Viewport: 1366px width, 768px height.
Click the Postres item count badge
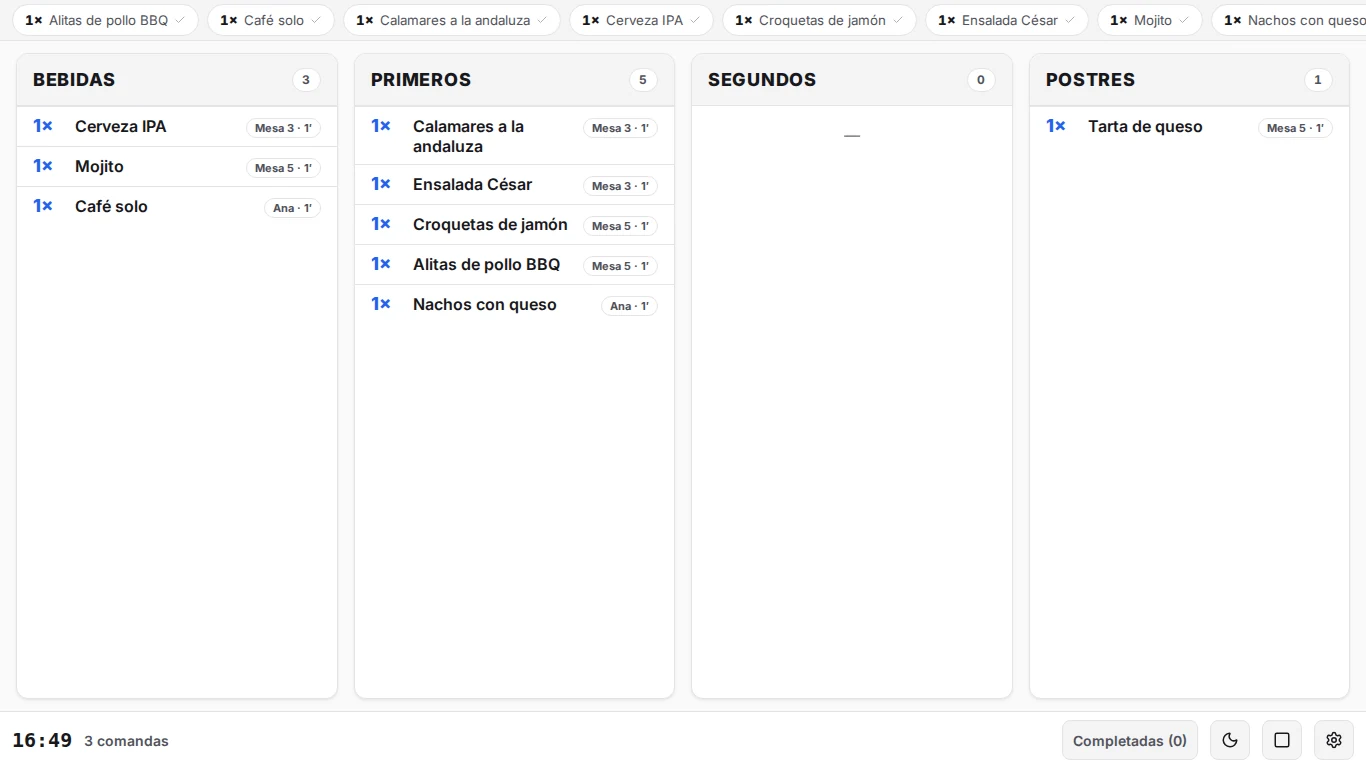click(x=1318, y=80)
